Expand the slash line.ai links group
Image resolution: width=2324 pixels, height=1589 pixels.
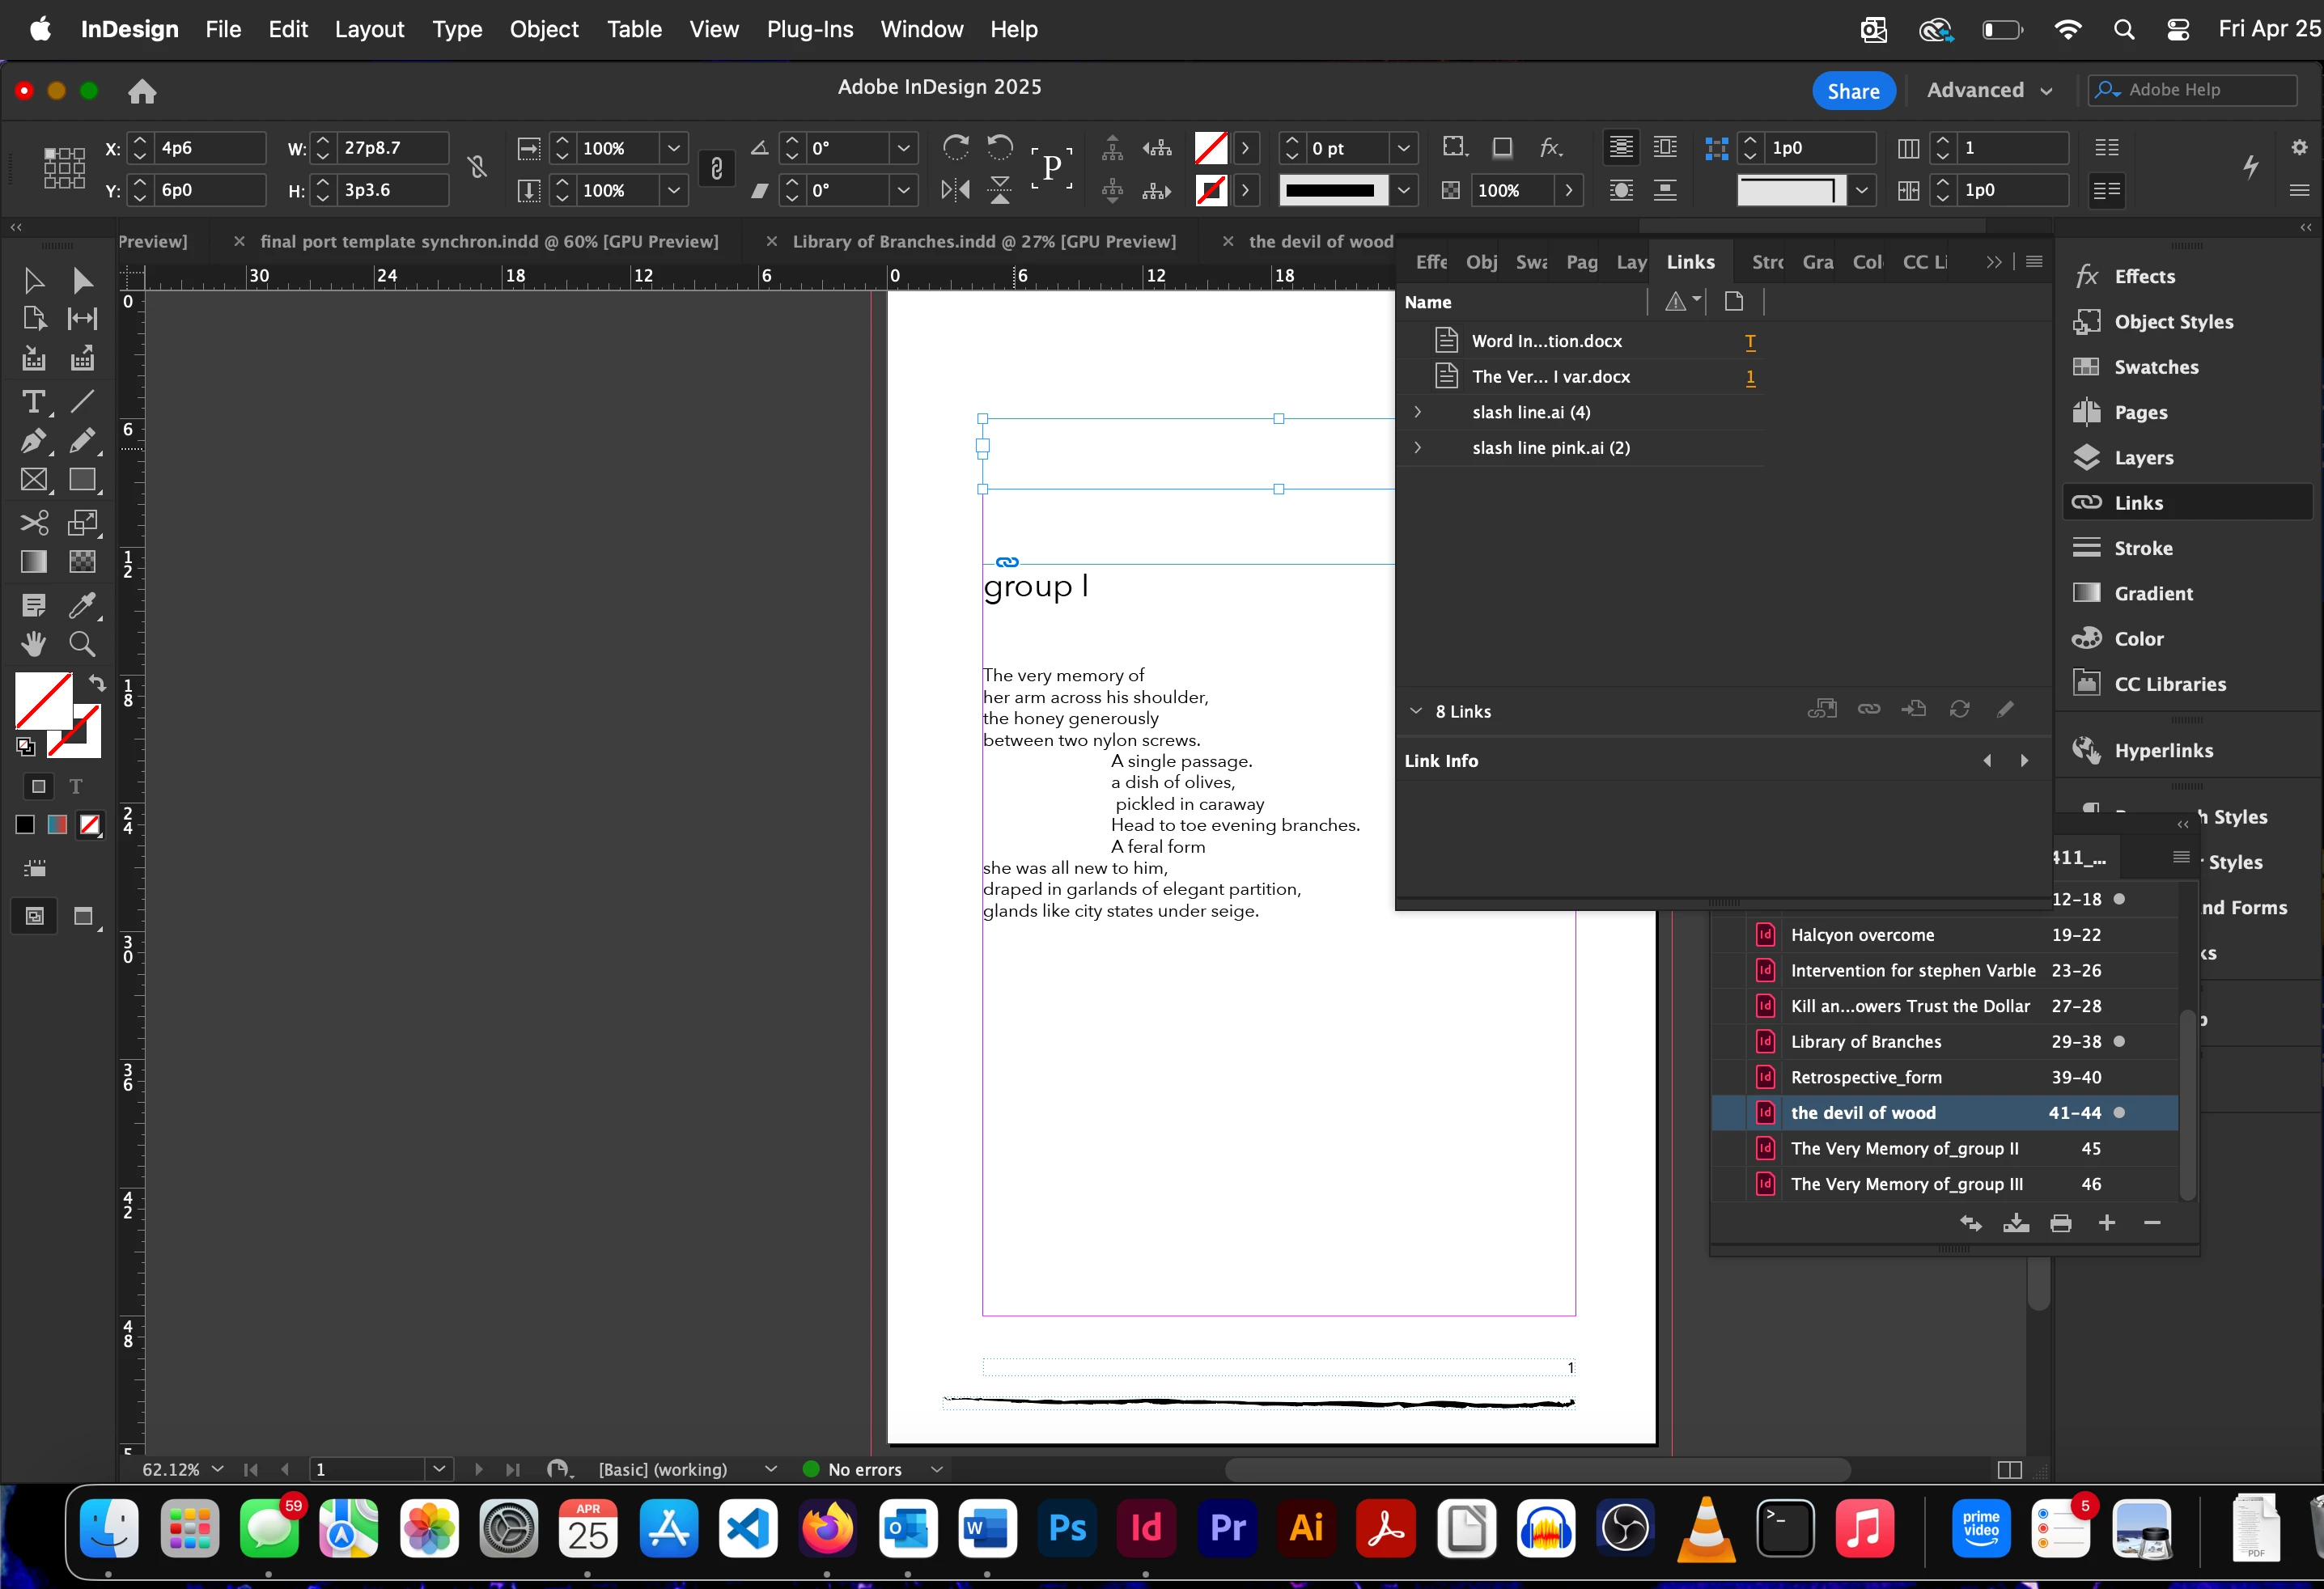[1417, 412]
